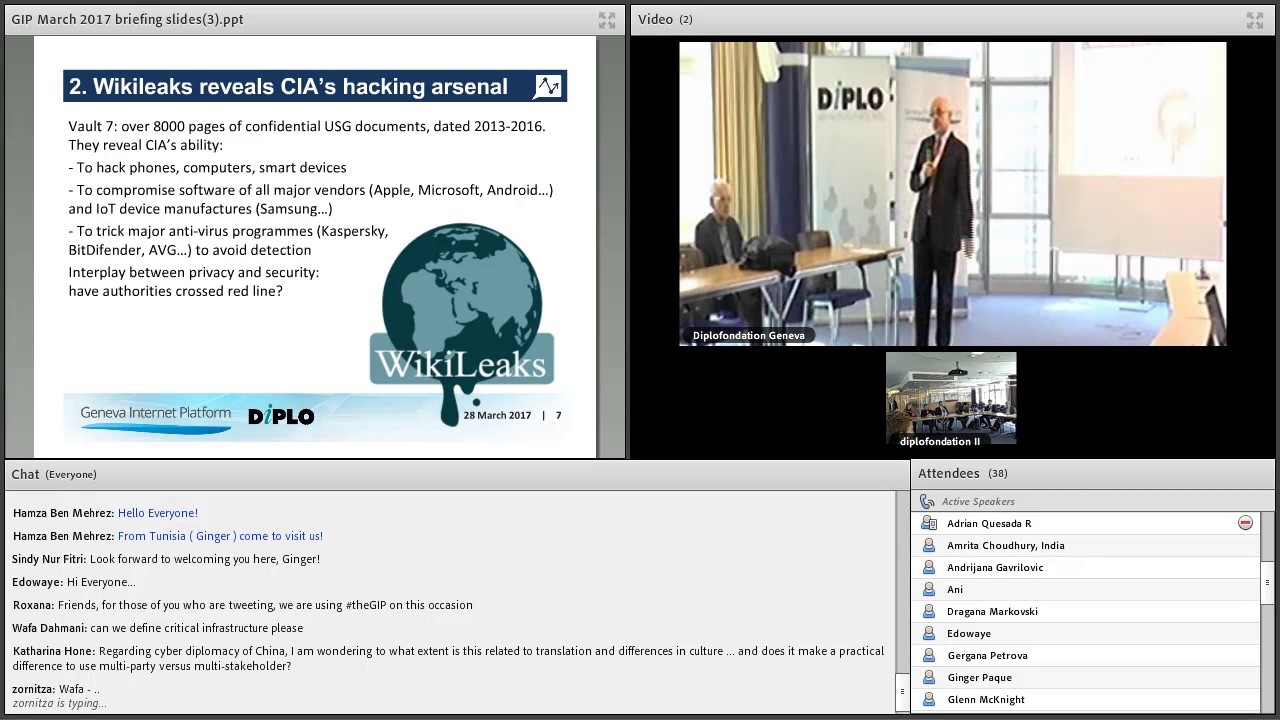Click Wafa Dahmani's critical infrastructure message
The width and height of the screenshot is (1280, 720).
(x=158, y=628)
